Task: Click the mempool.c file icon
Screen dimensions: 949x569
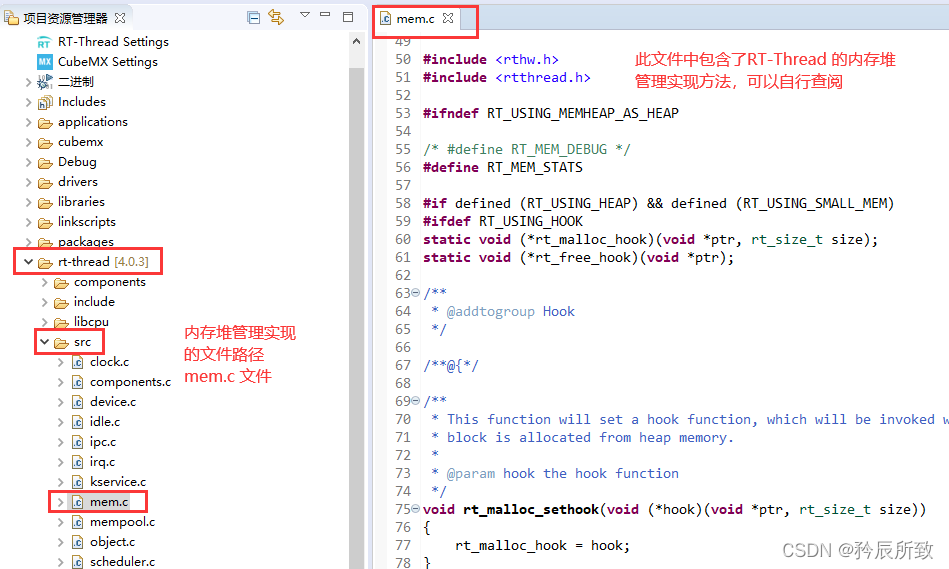Action: click(77, 522)
